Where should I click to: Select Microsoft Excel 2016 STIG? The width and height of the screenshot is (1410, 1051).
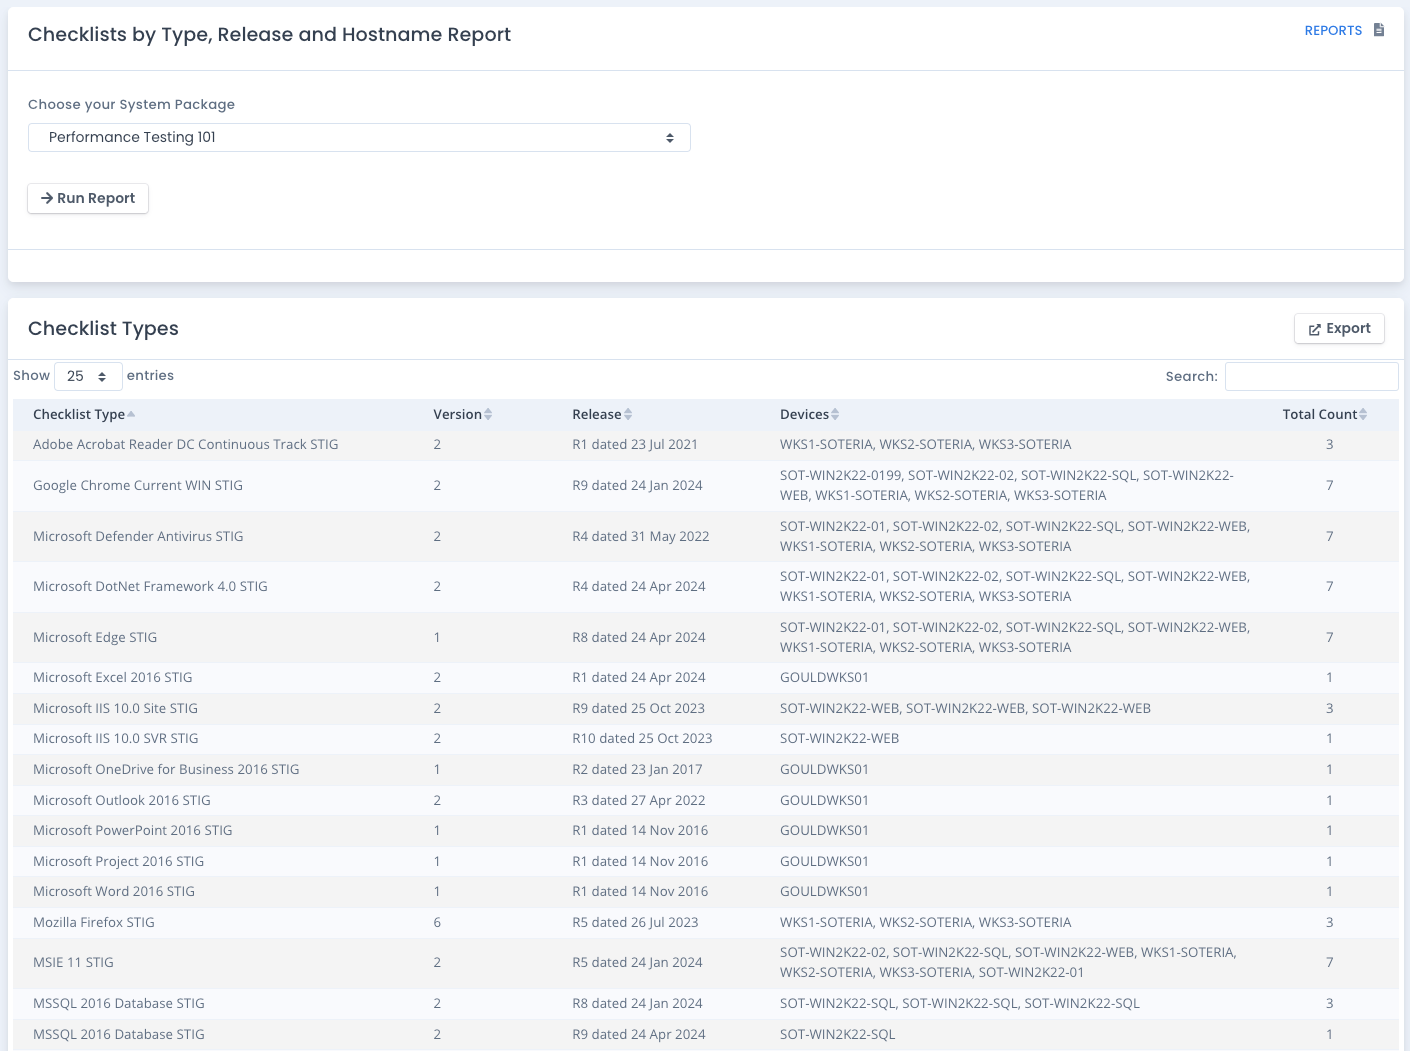112,677
